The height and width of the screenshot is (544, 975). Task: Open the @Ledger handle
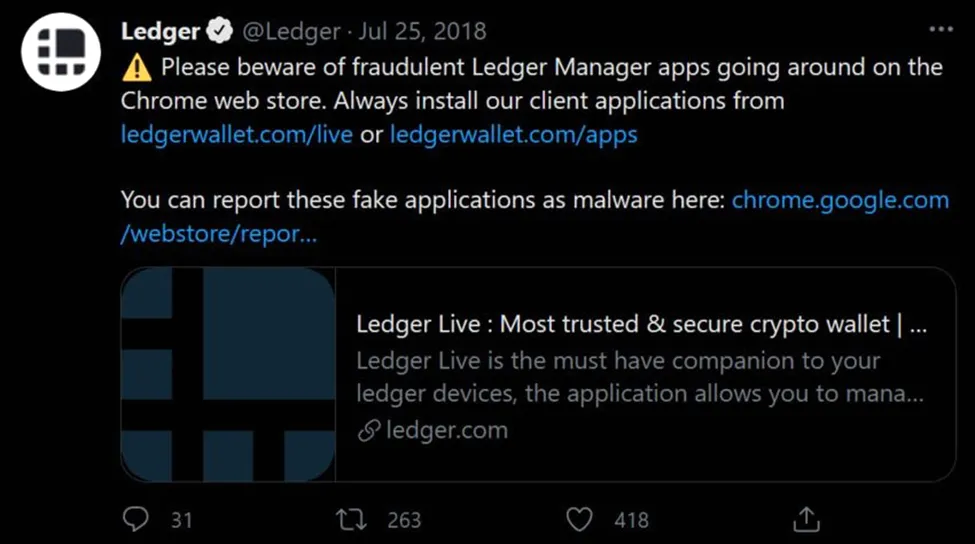coord(291,31)
